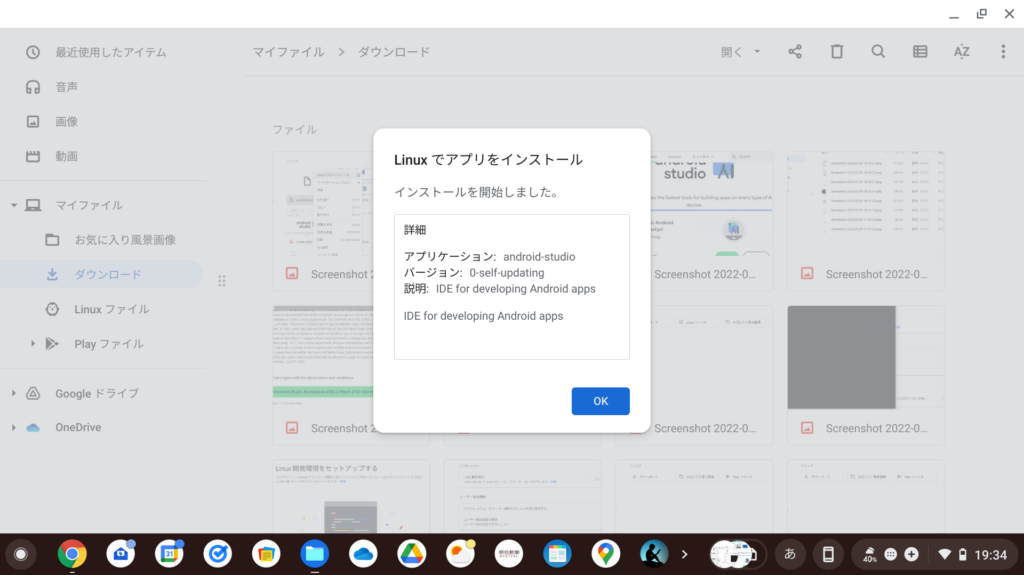Open the AZ sort options
The image size is (1024, 575).
click(x=961, y=52)
